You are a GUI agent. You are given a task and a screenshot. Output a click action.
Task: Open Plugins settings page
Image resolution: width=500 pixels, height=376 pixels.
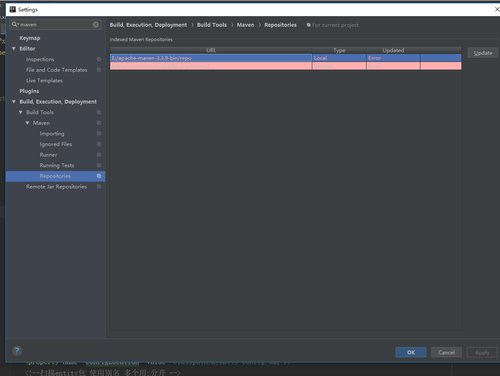(x=29, y=91)
